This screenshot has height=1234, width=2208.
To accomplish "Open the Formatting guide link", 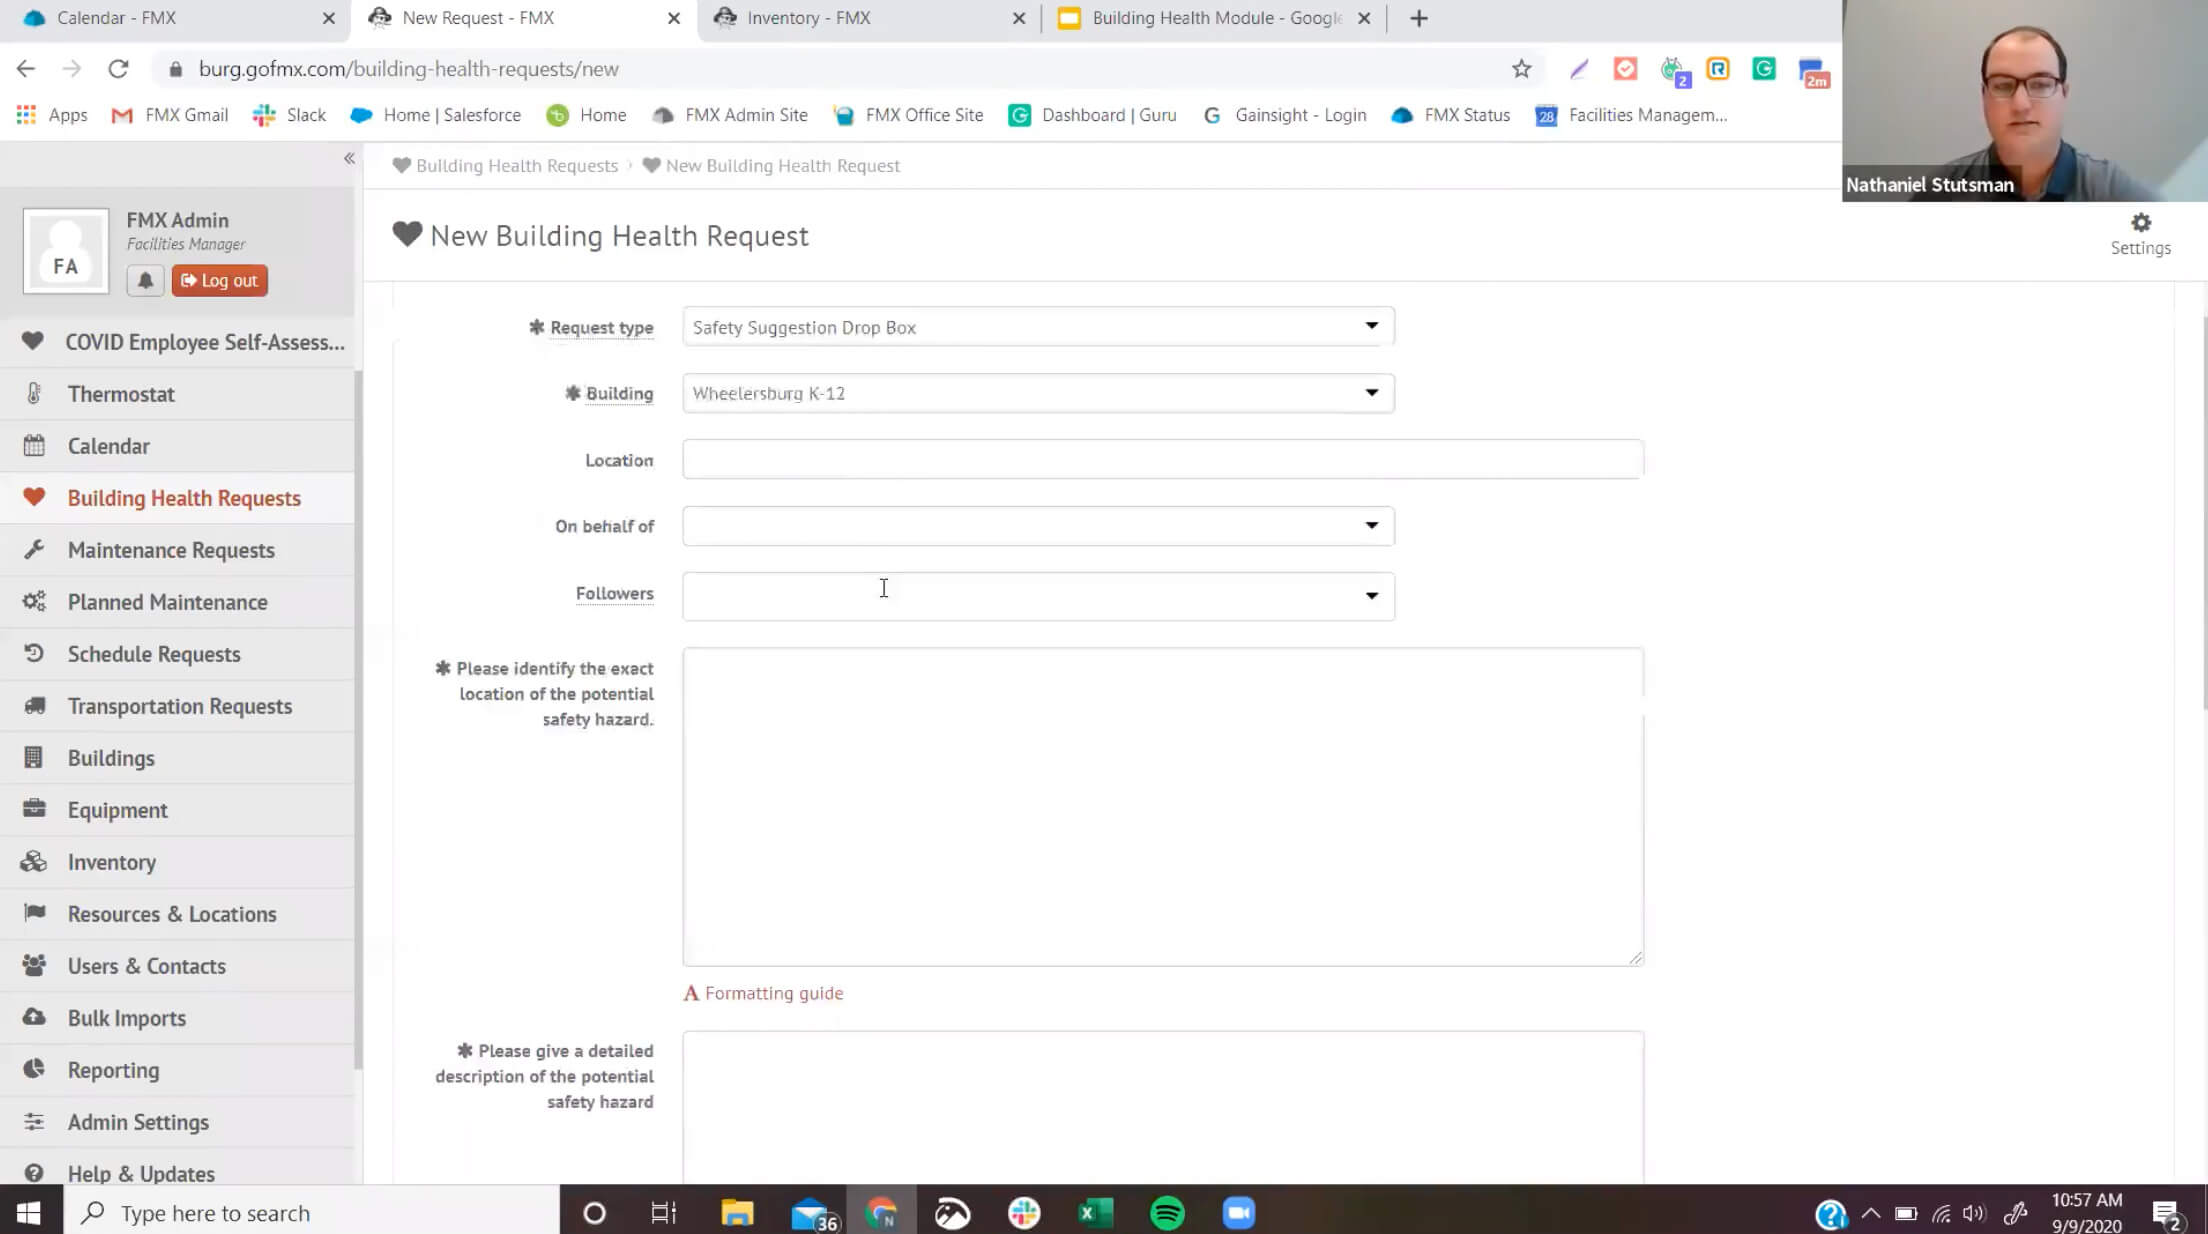I will point(773,993).
